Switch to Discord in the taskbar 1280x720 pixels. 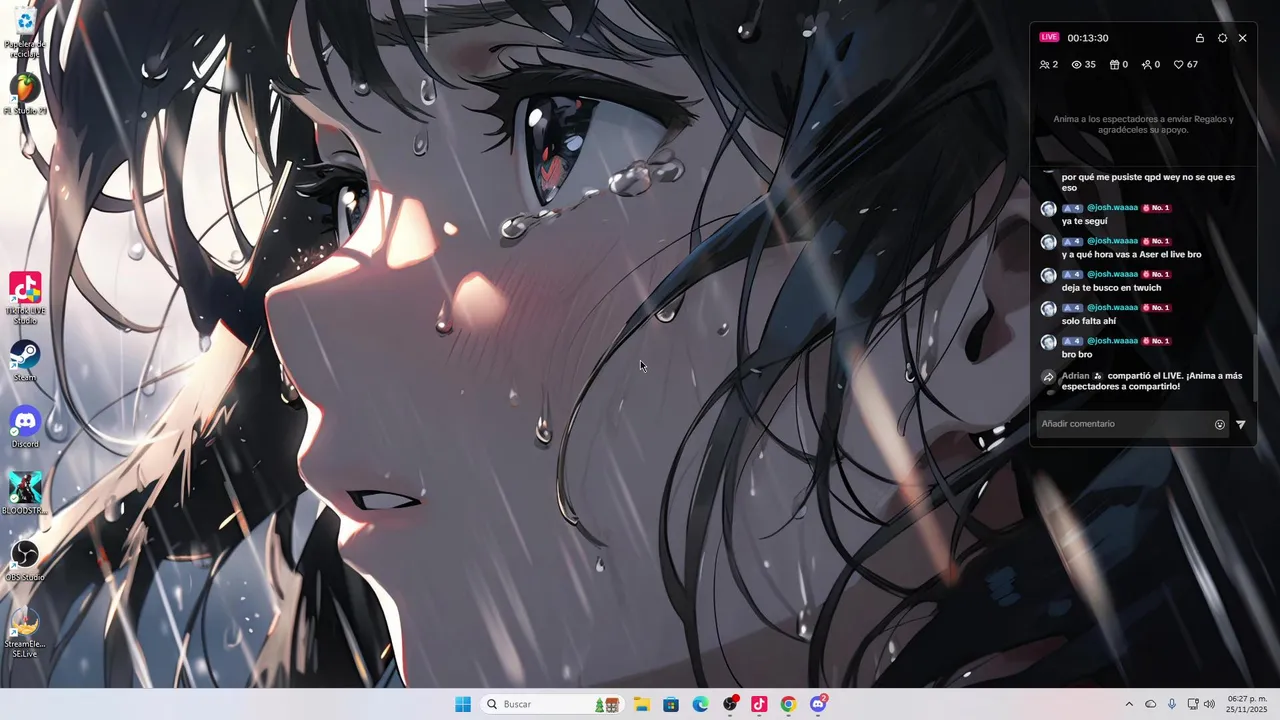point(818,704)
